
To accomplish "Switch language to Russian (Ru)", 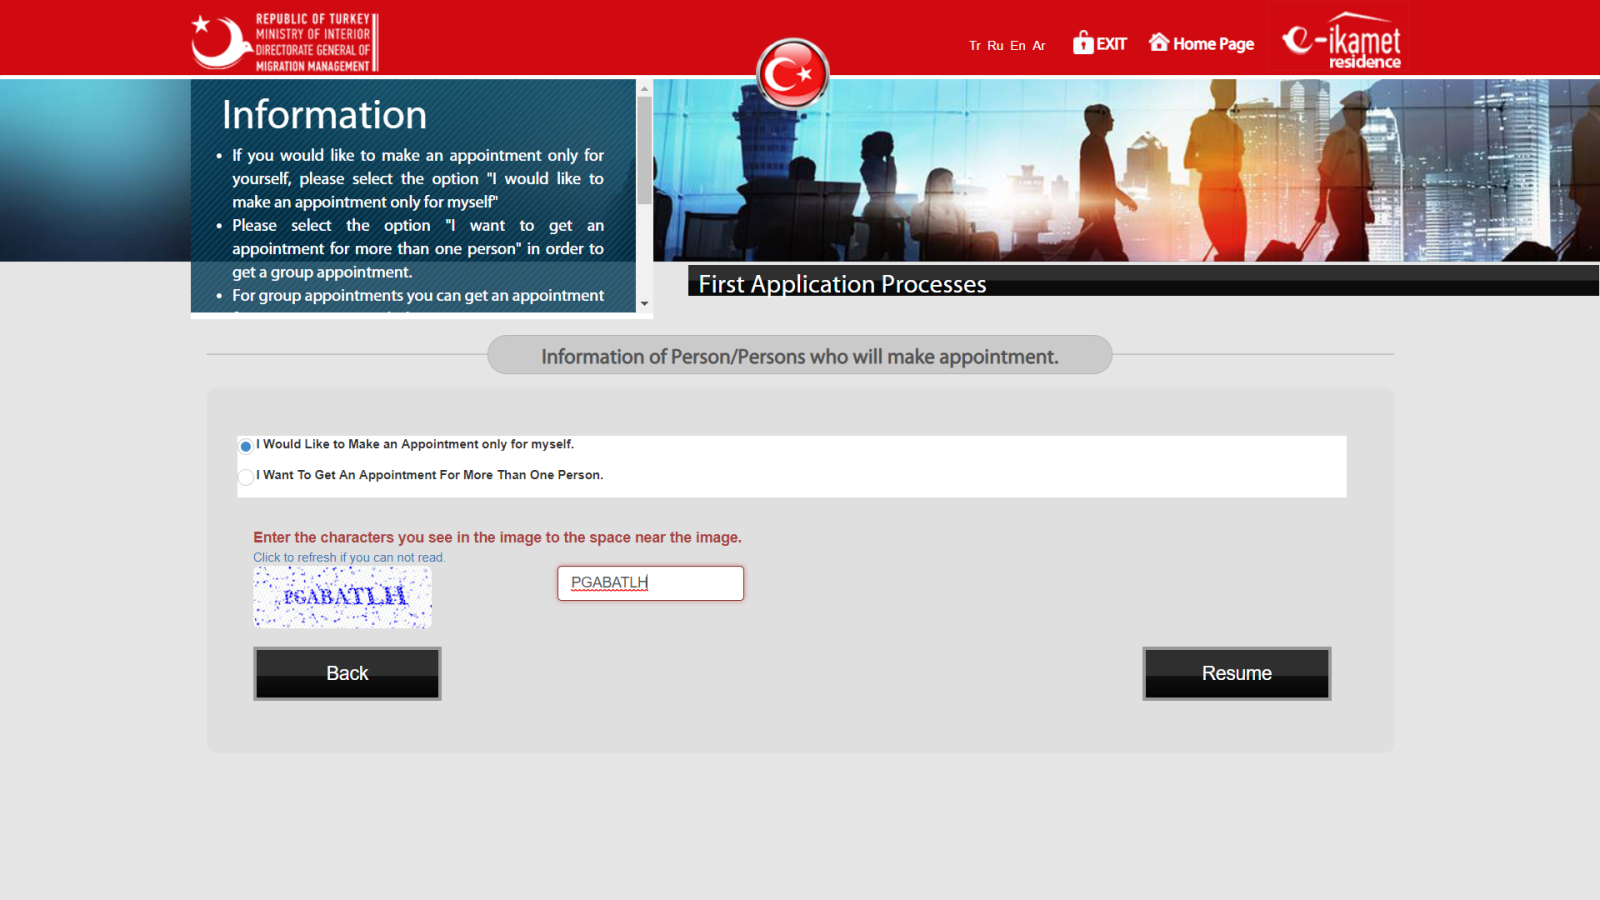I will [x=995, y=46].
